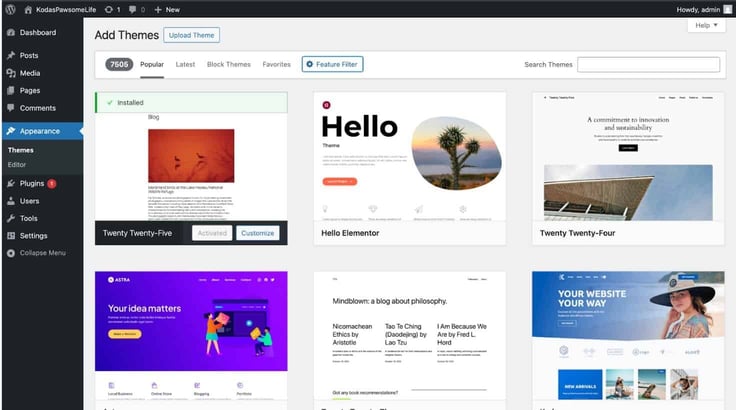Expand the Help dropdown

click(706, 25)
